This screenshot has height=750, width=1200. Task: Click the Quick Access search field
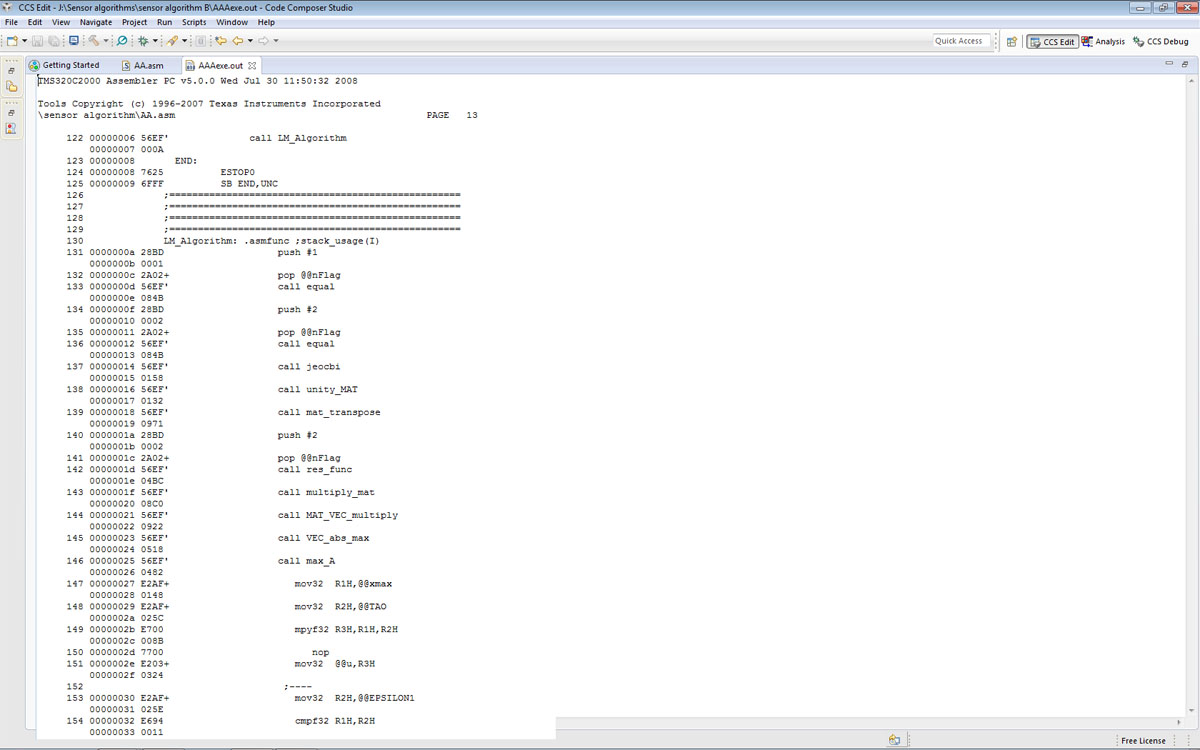click(960, 41)
